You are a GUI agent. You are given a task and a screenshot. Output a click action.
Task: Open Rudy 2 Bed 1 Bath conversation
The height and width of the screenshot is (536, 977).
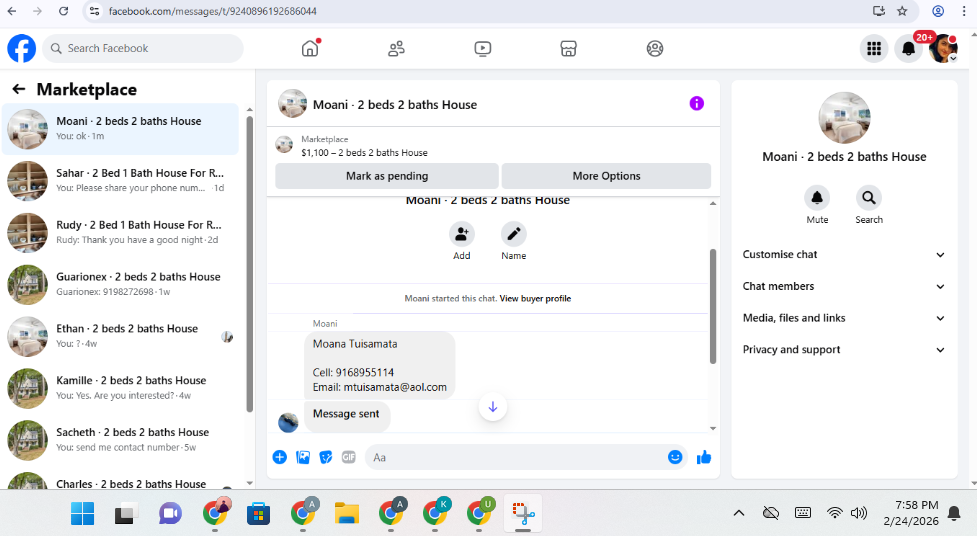pos(121,232)
